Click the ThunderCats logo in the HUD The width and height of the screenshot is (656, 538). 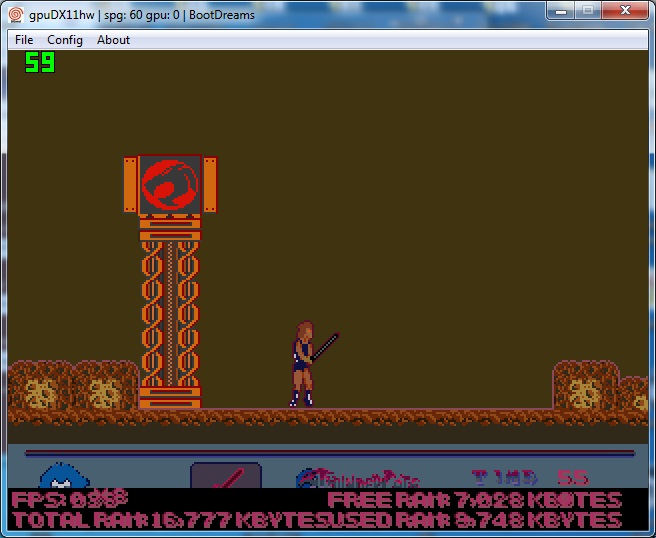(358, 479)
